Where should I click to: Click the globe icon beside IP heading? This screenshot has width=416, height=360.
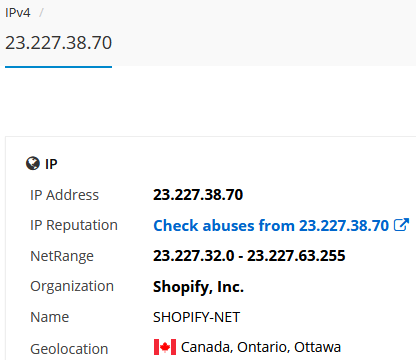point(33,163)
